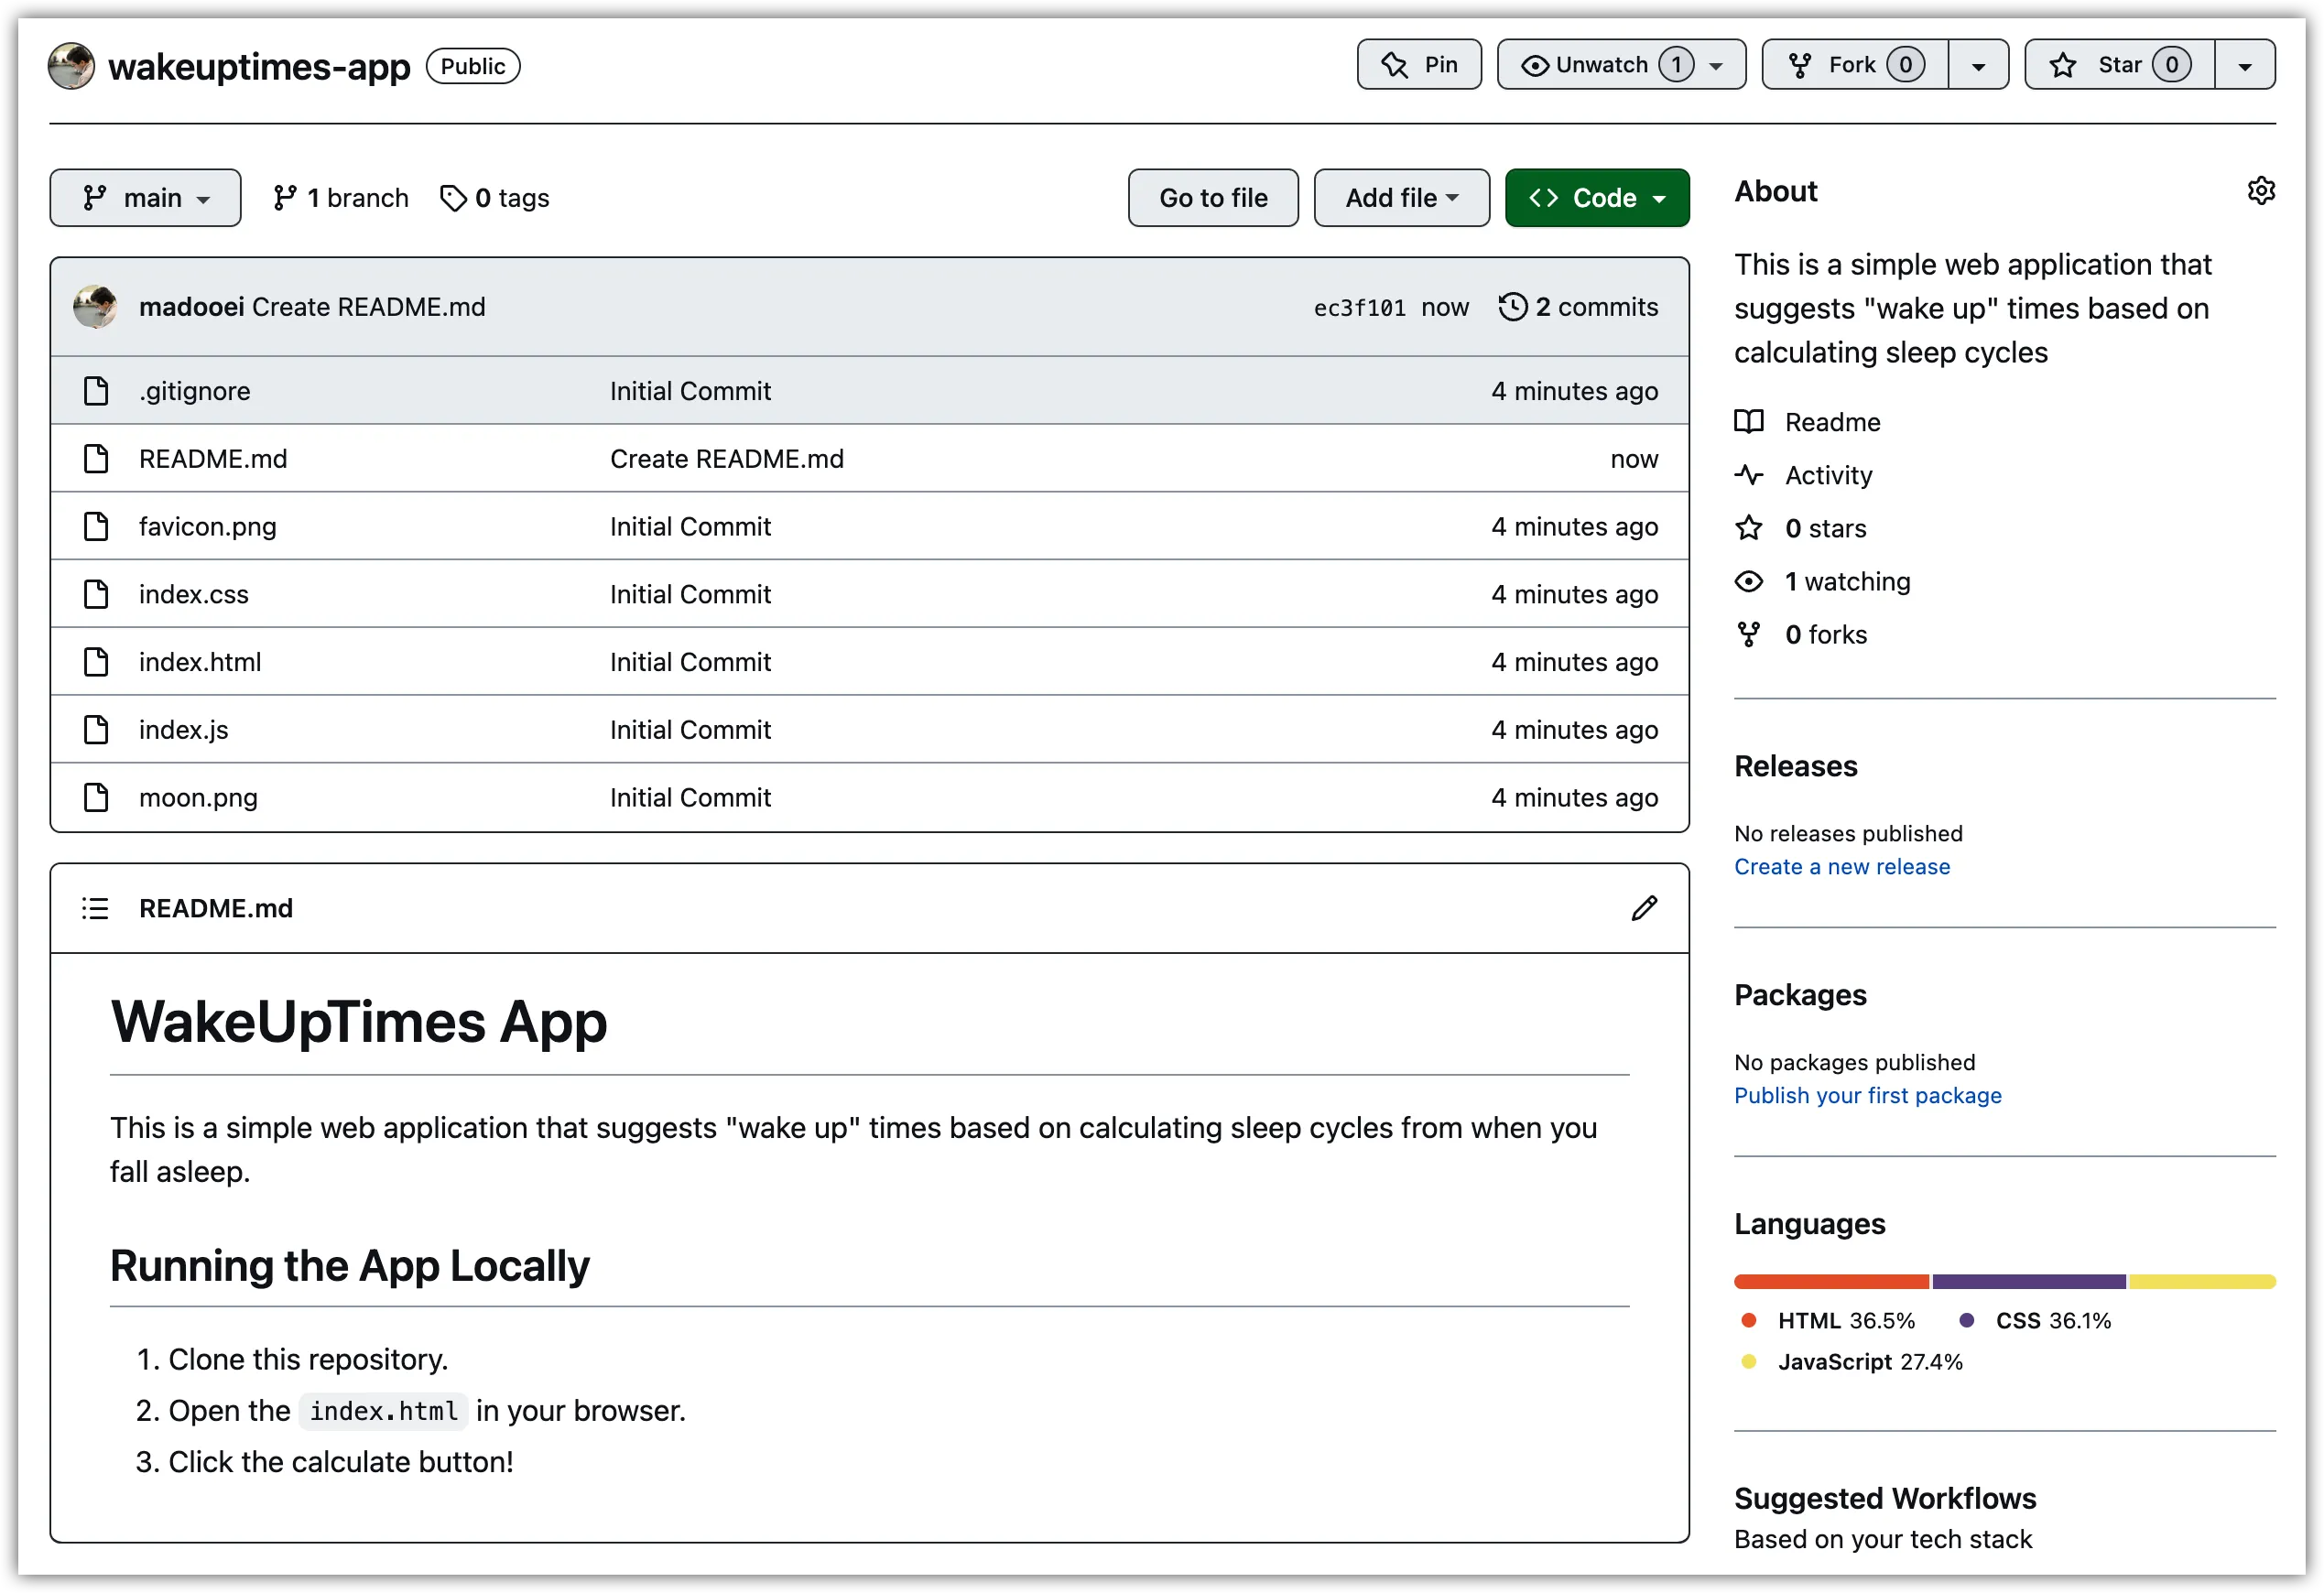Open the JavaScript 27.4% language link
2324x1593 pixels.
[1852, 1362]
